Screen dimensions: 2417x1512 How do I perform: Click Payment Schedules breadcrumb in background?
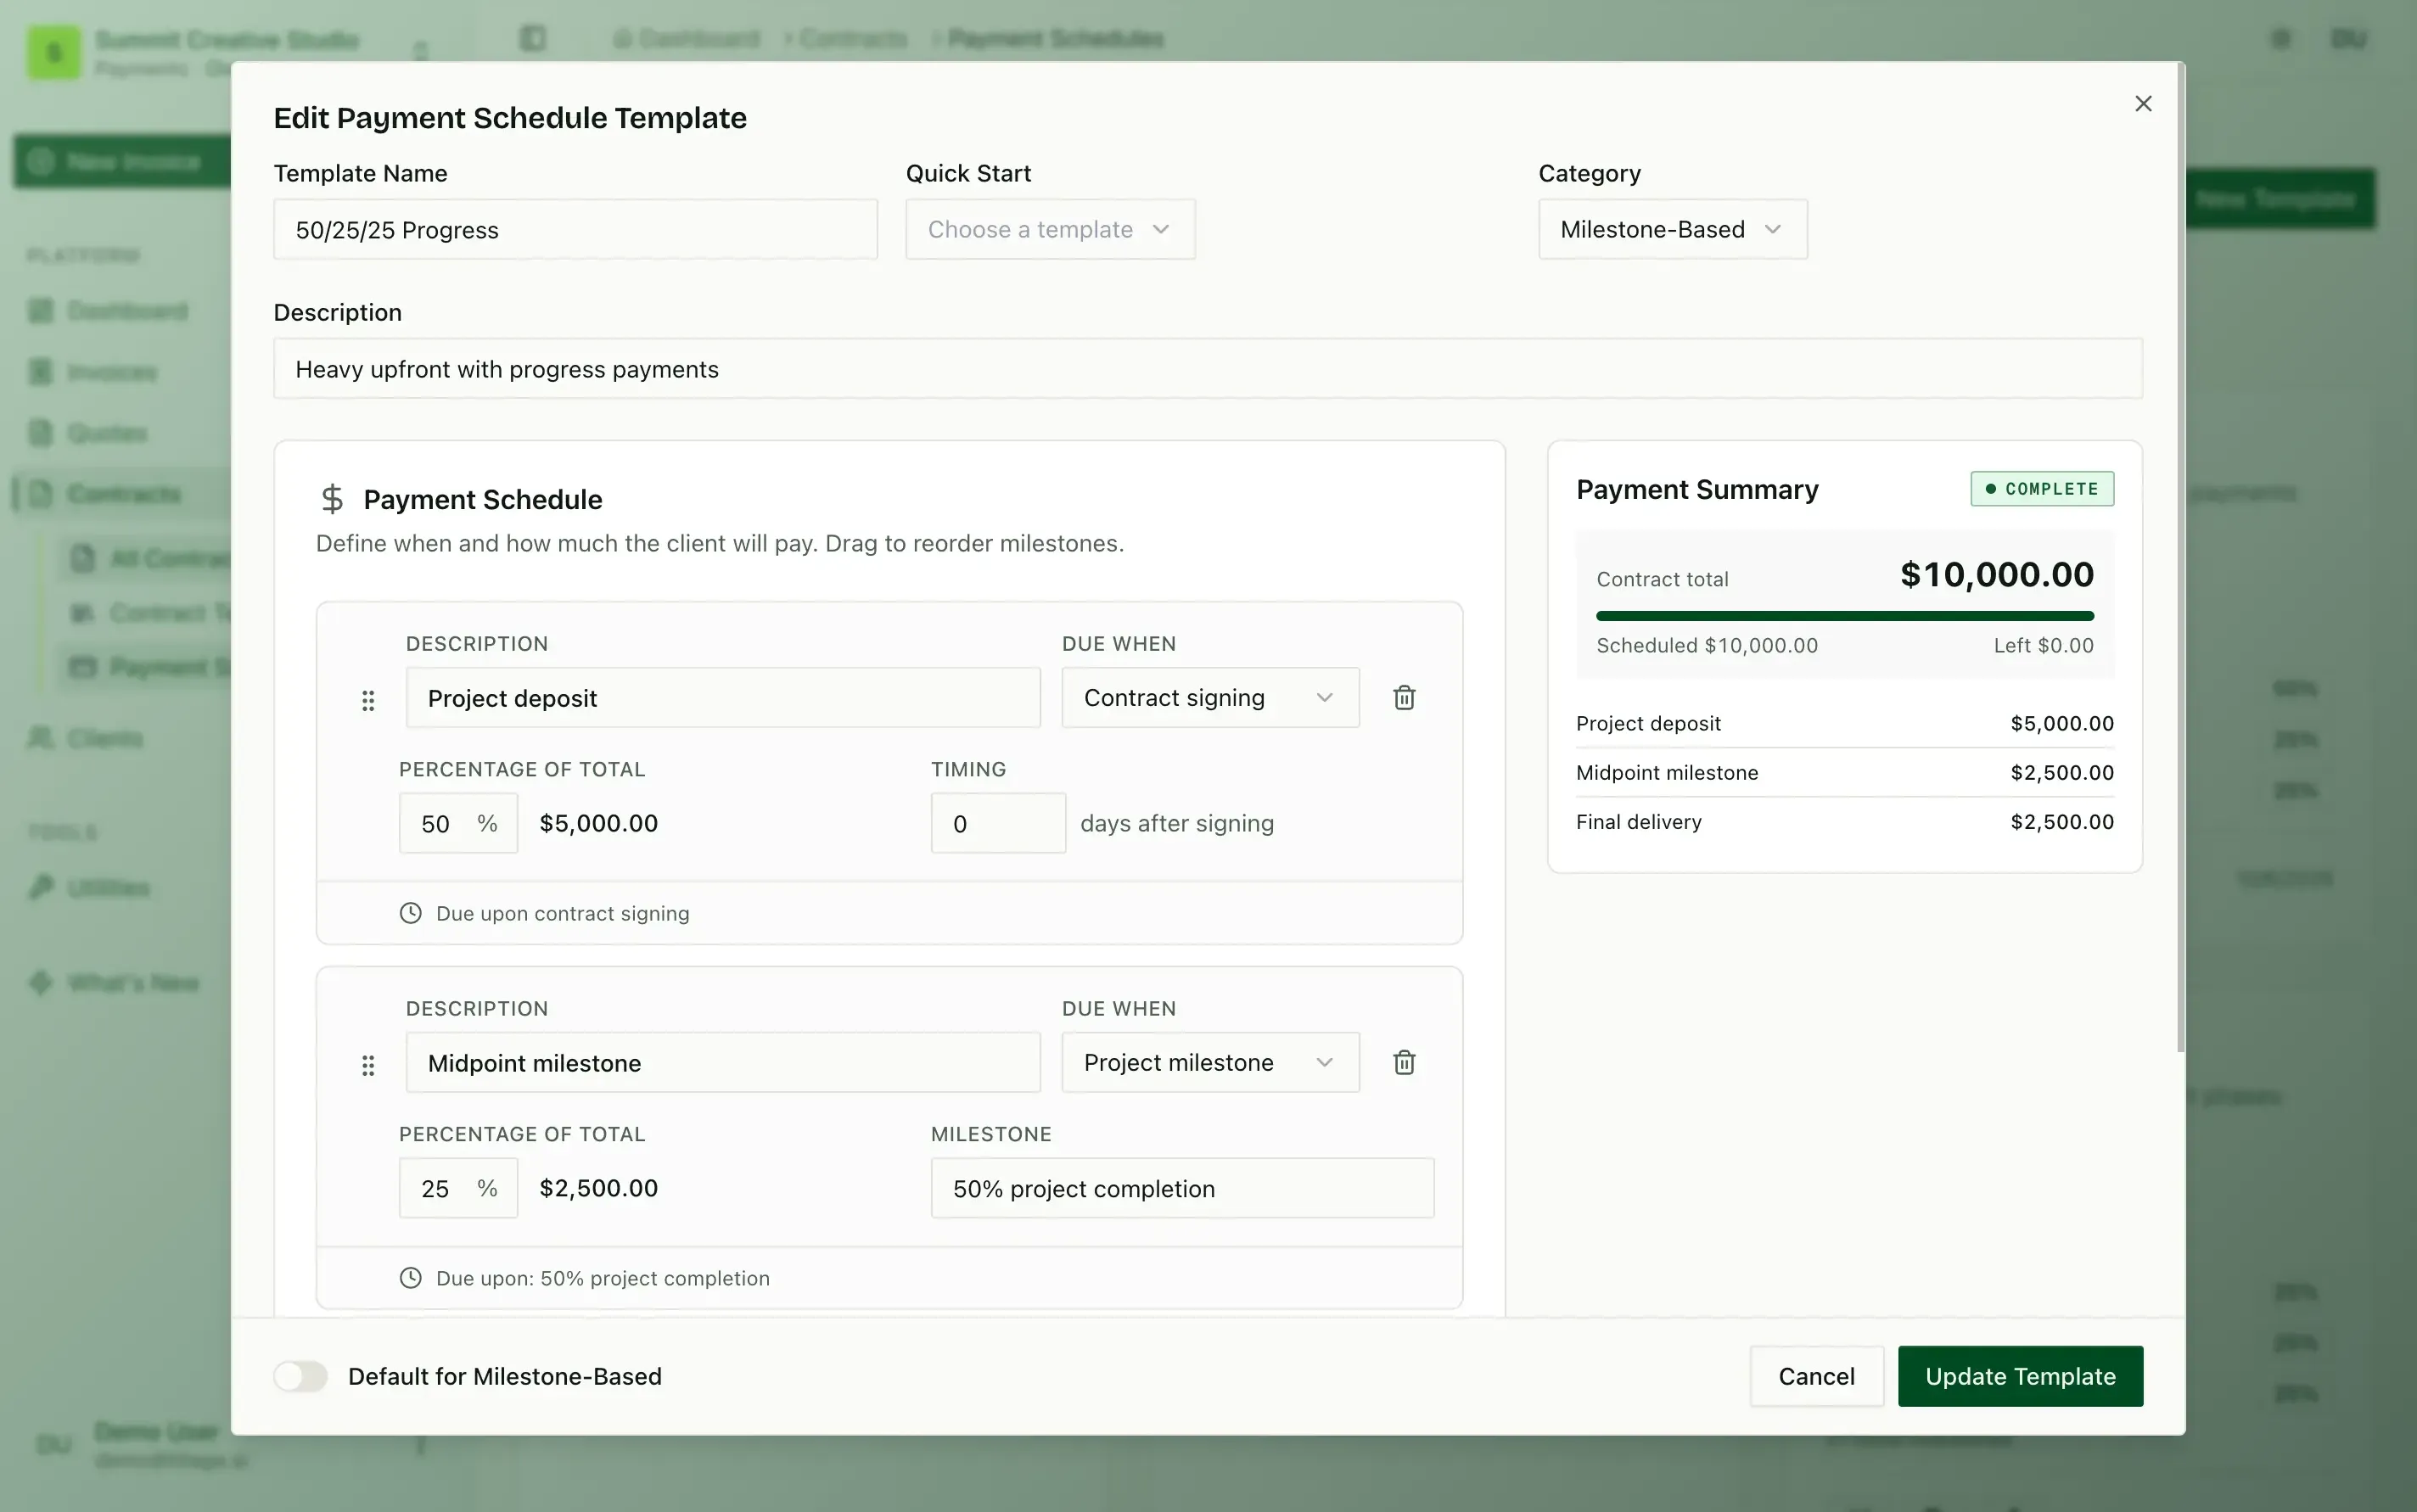tap(1055, 39)
